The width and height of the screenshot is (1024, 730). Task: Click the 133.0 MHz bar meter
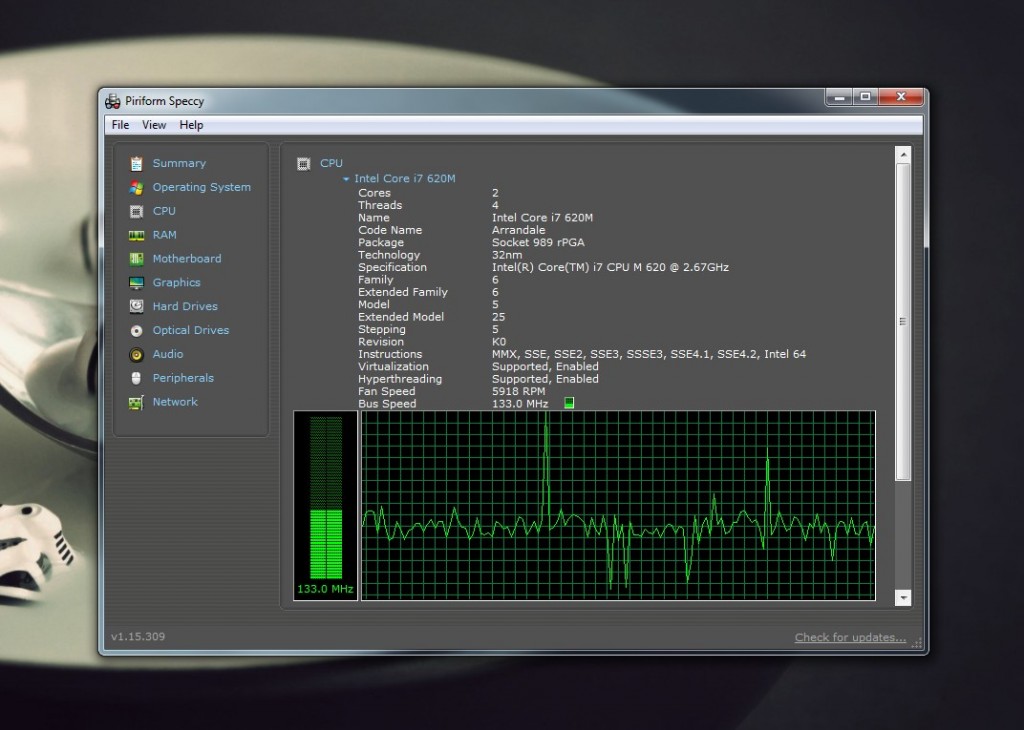pos(325,505)
